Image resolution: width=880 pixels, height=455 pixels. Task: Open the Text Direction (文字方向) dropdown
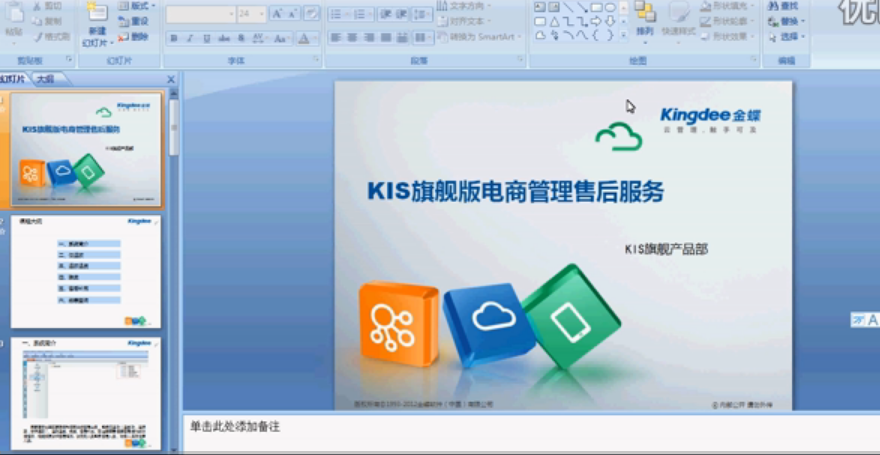click(x=465, y=6)
